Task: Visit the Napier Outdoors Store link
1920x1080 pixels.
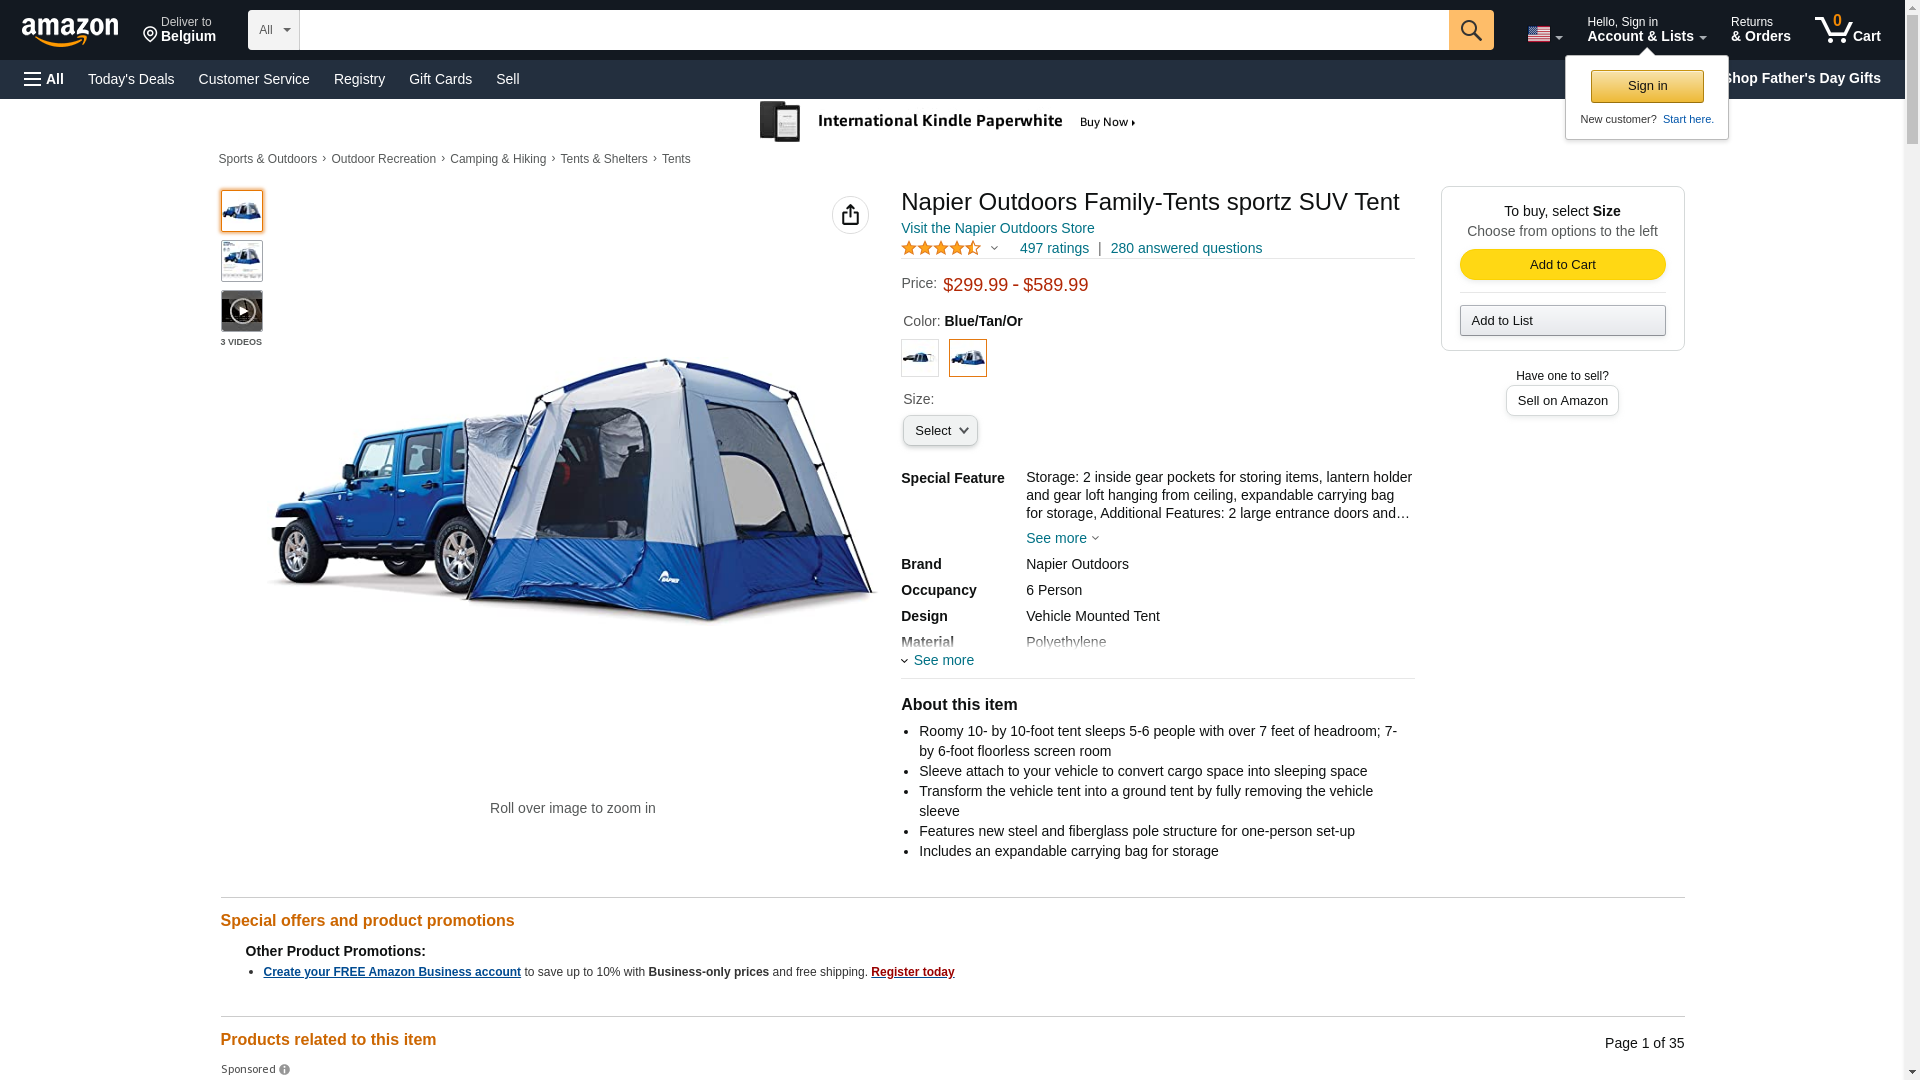Action: coord(997,228)
